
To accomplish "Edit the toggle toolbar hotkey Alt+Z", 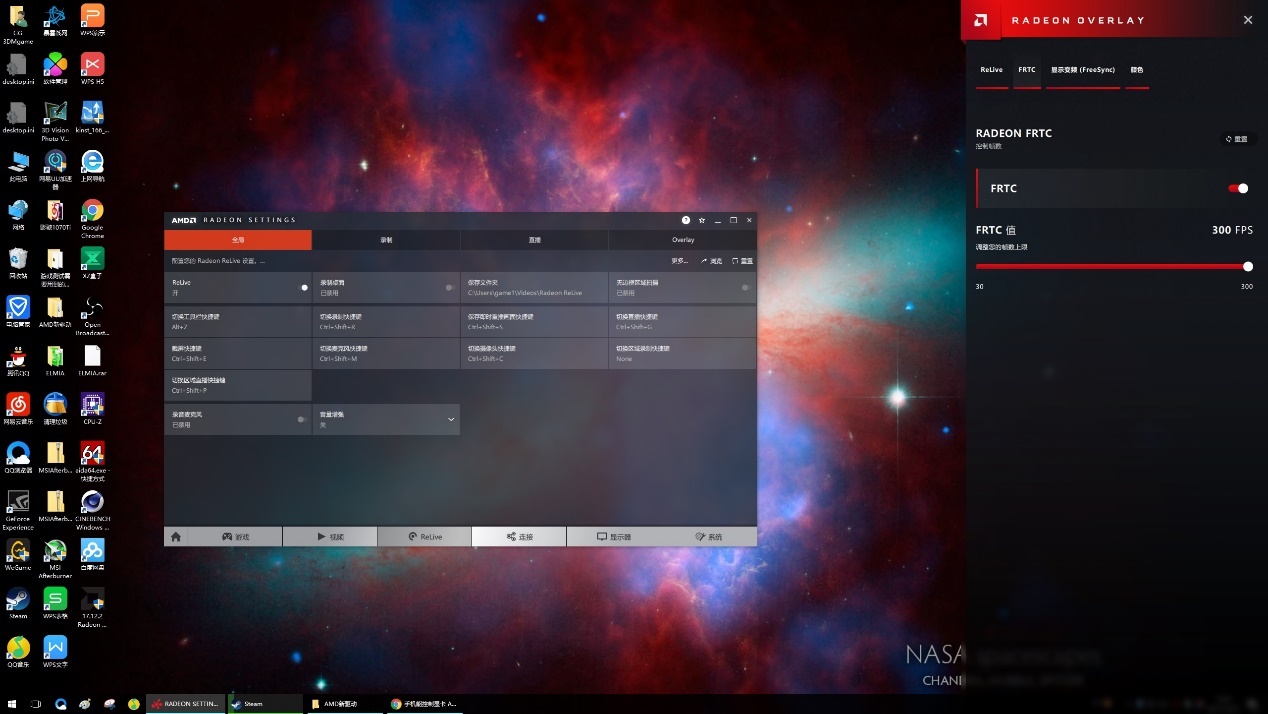I will click(238, 321).
